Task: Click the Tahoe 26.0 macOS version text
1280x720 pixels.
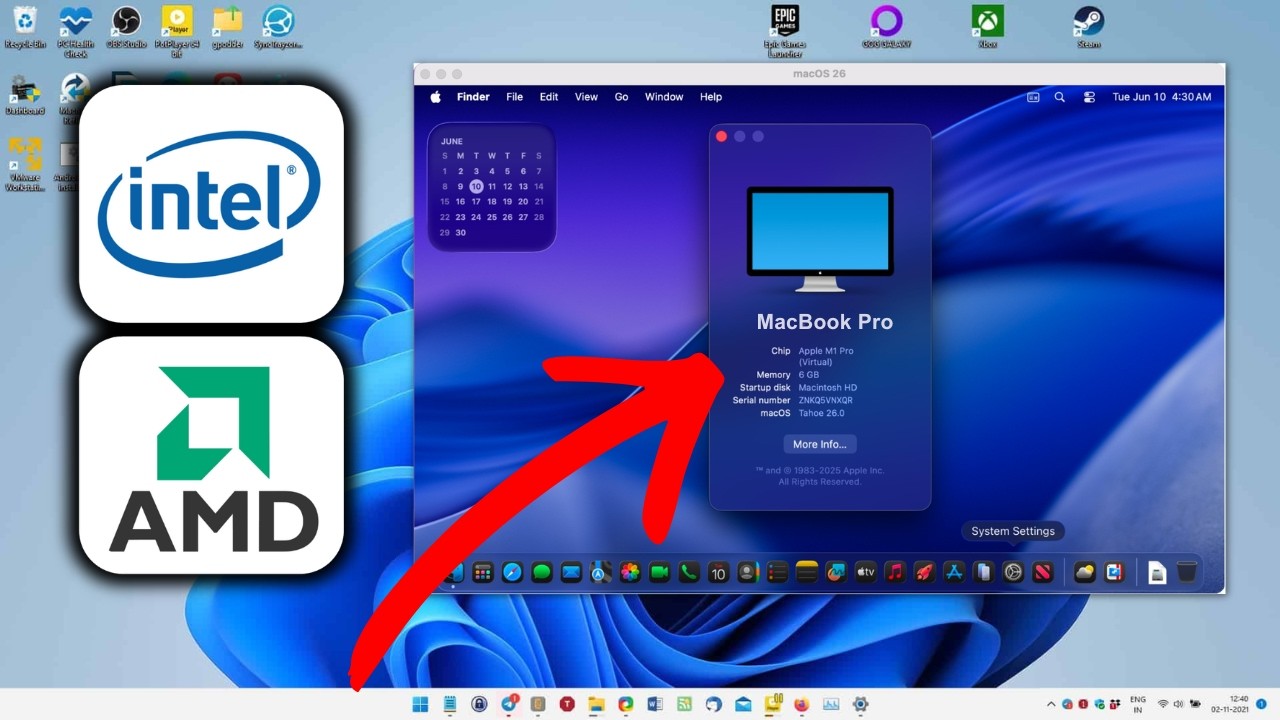Action: 822,413
